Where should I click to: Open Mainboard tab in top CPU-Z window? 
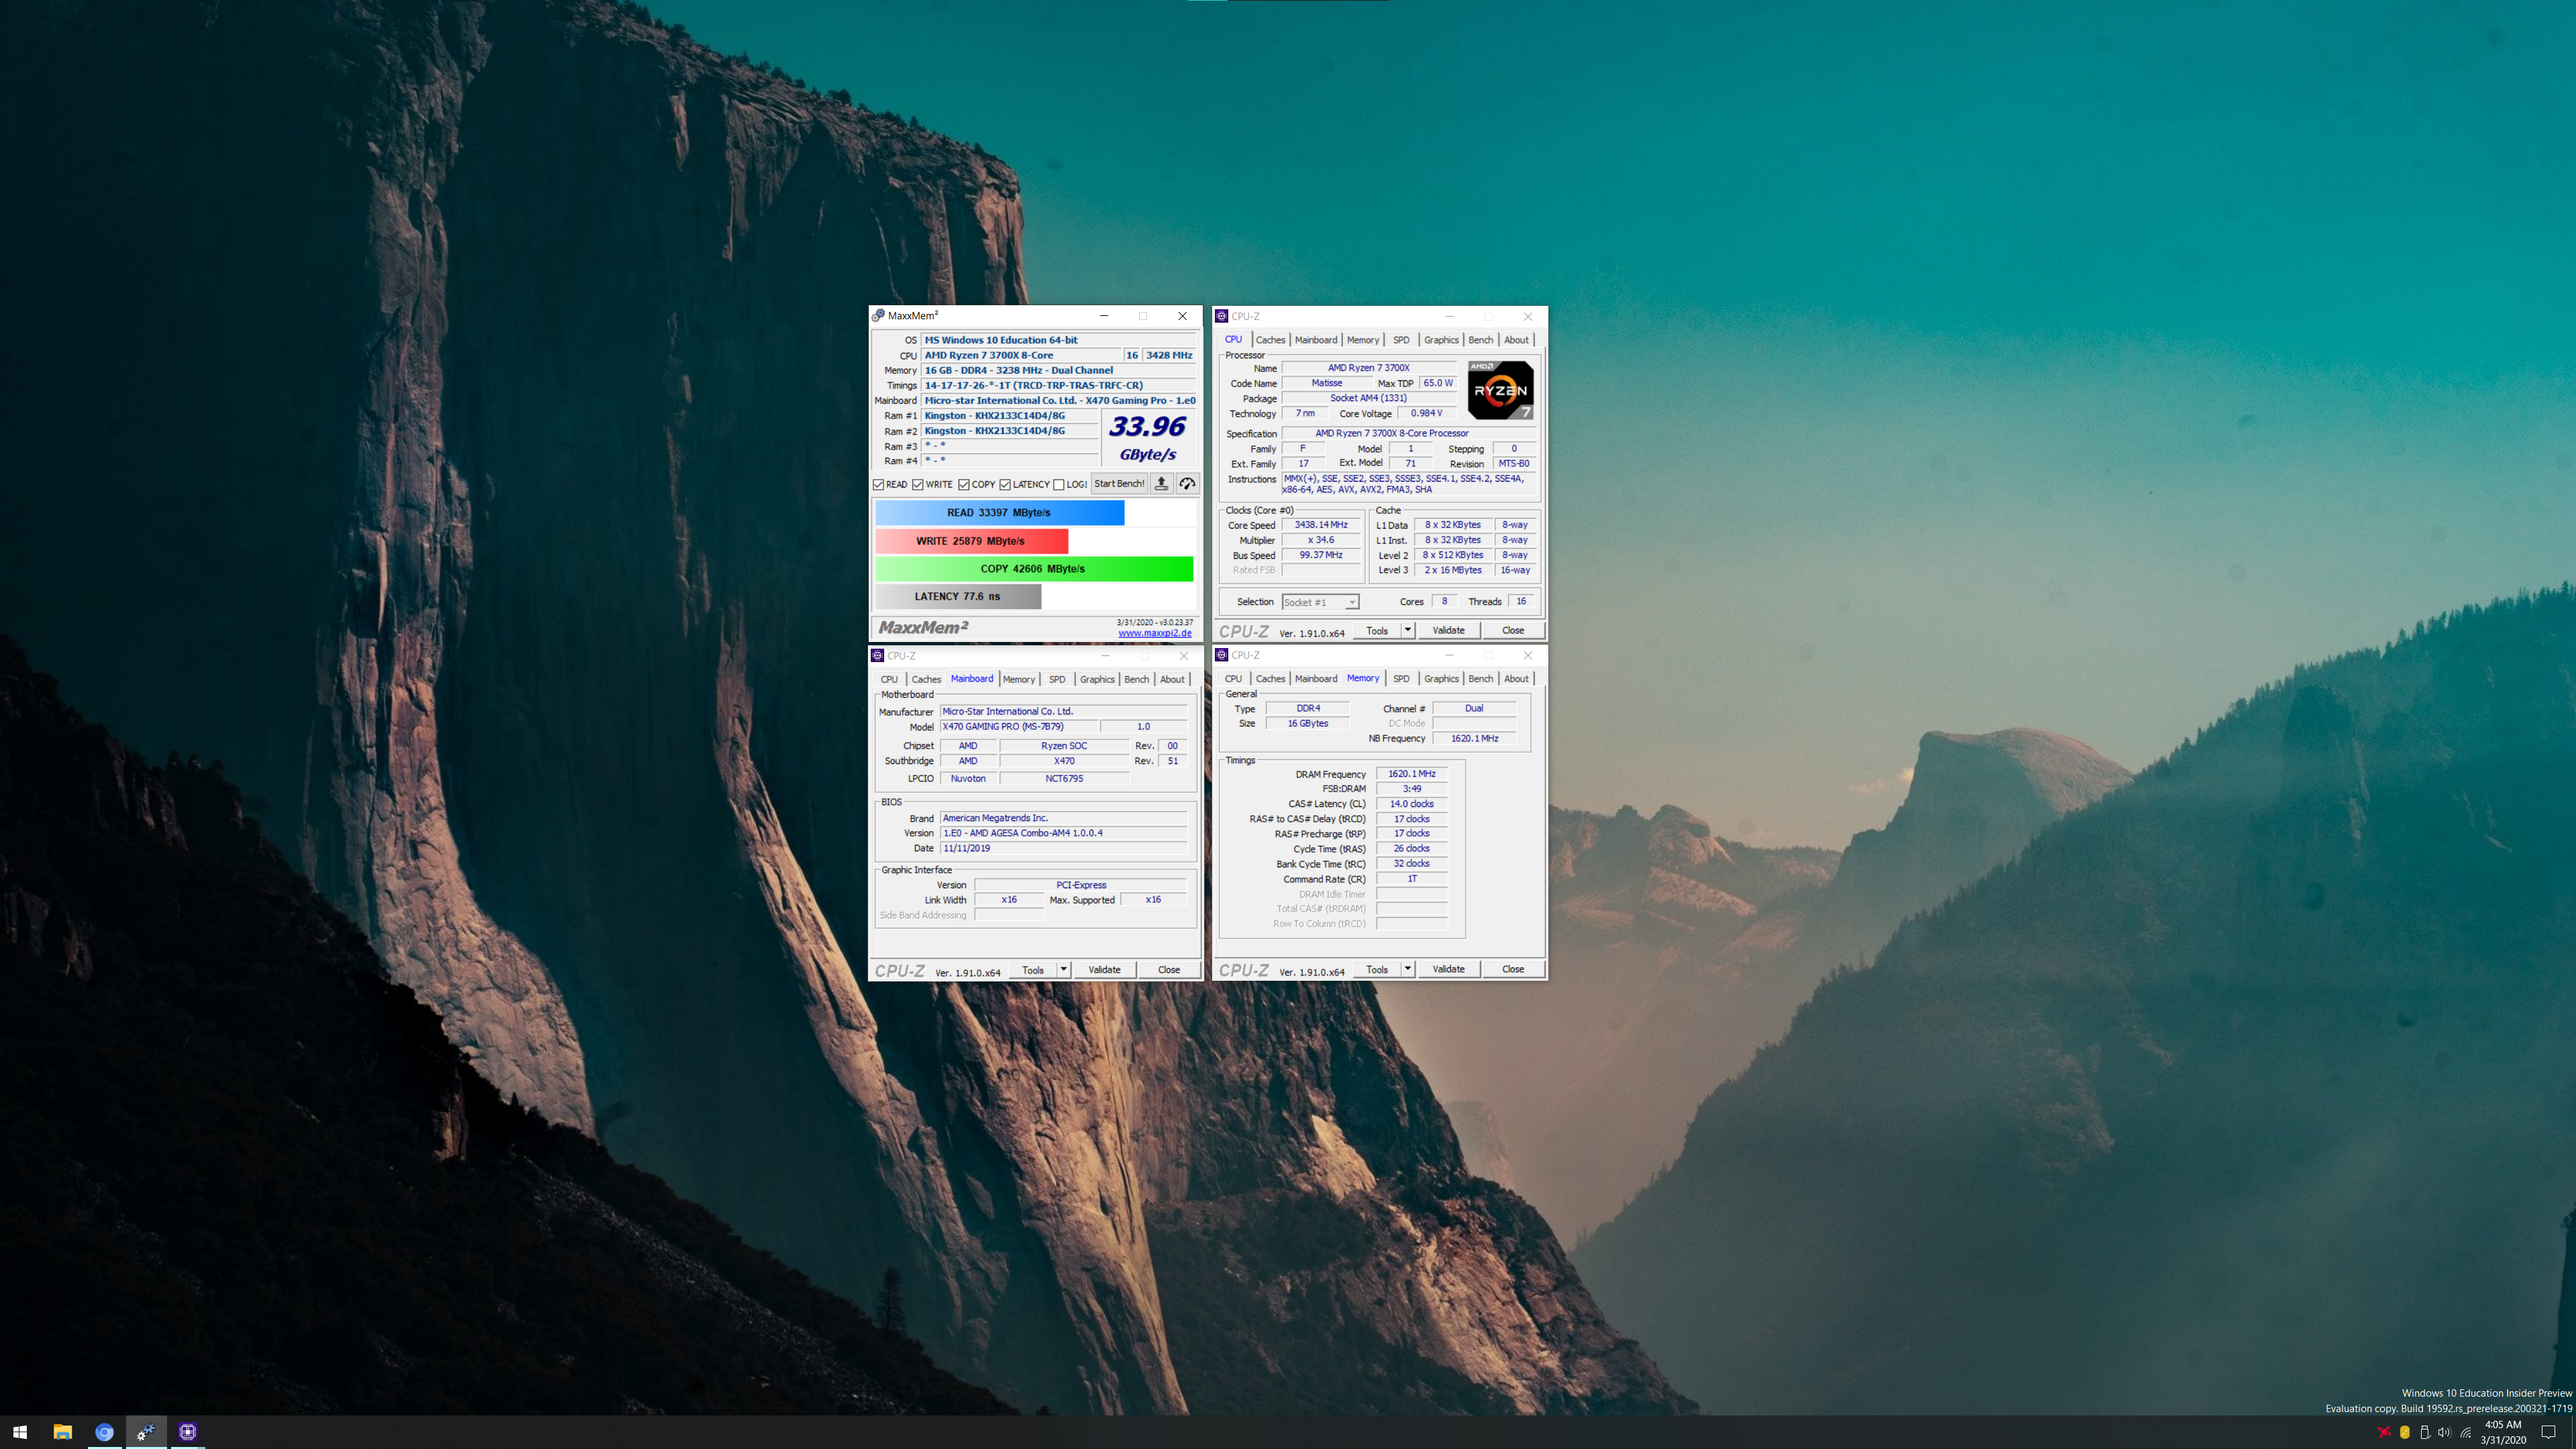tap(1316, 340)
